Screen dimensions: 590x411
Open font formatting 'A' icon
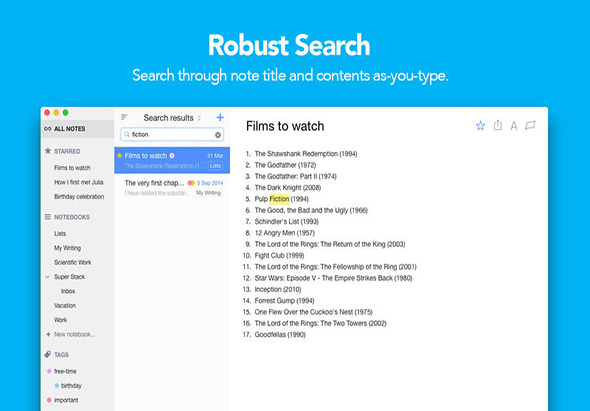click(x=514, y=126)
